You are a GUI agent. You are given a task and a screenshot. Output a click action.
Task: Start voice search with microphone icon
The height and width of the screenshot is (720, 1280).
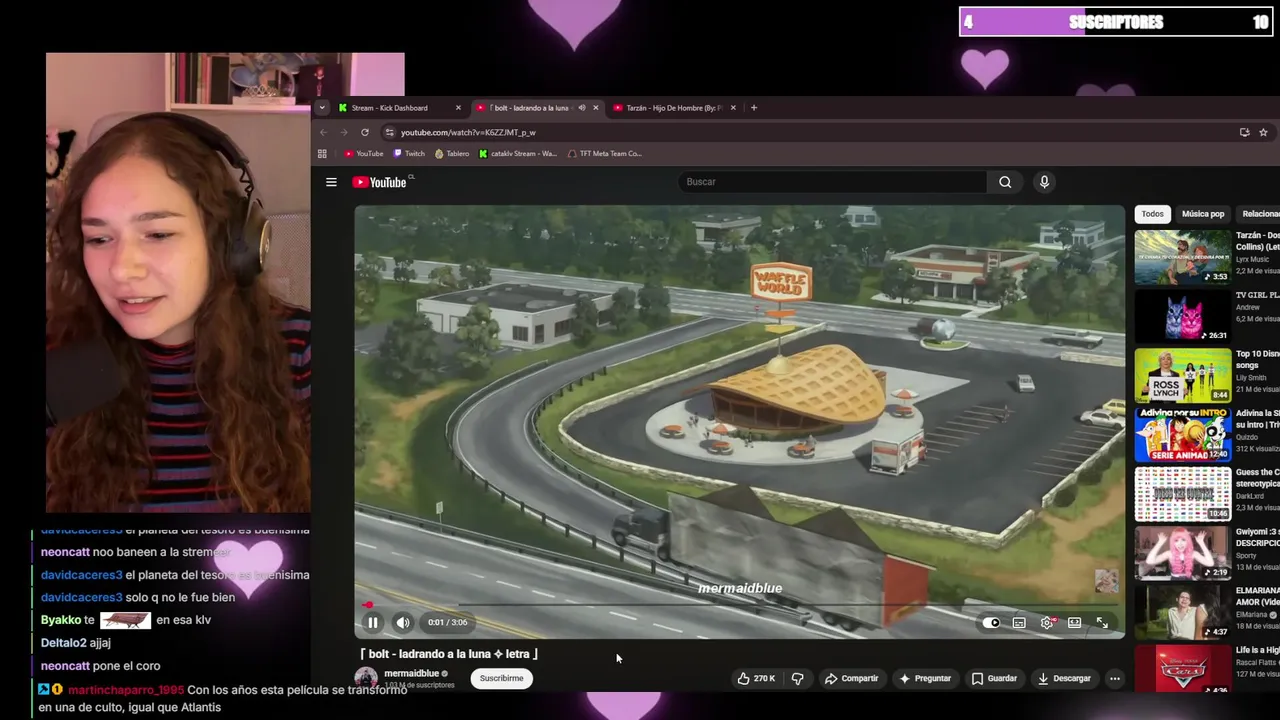click(1044, 182)
